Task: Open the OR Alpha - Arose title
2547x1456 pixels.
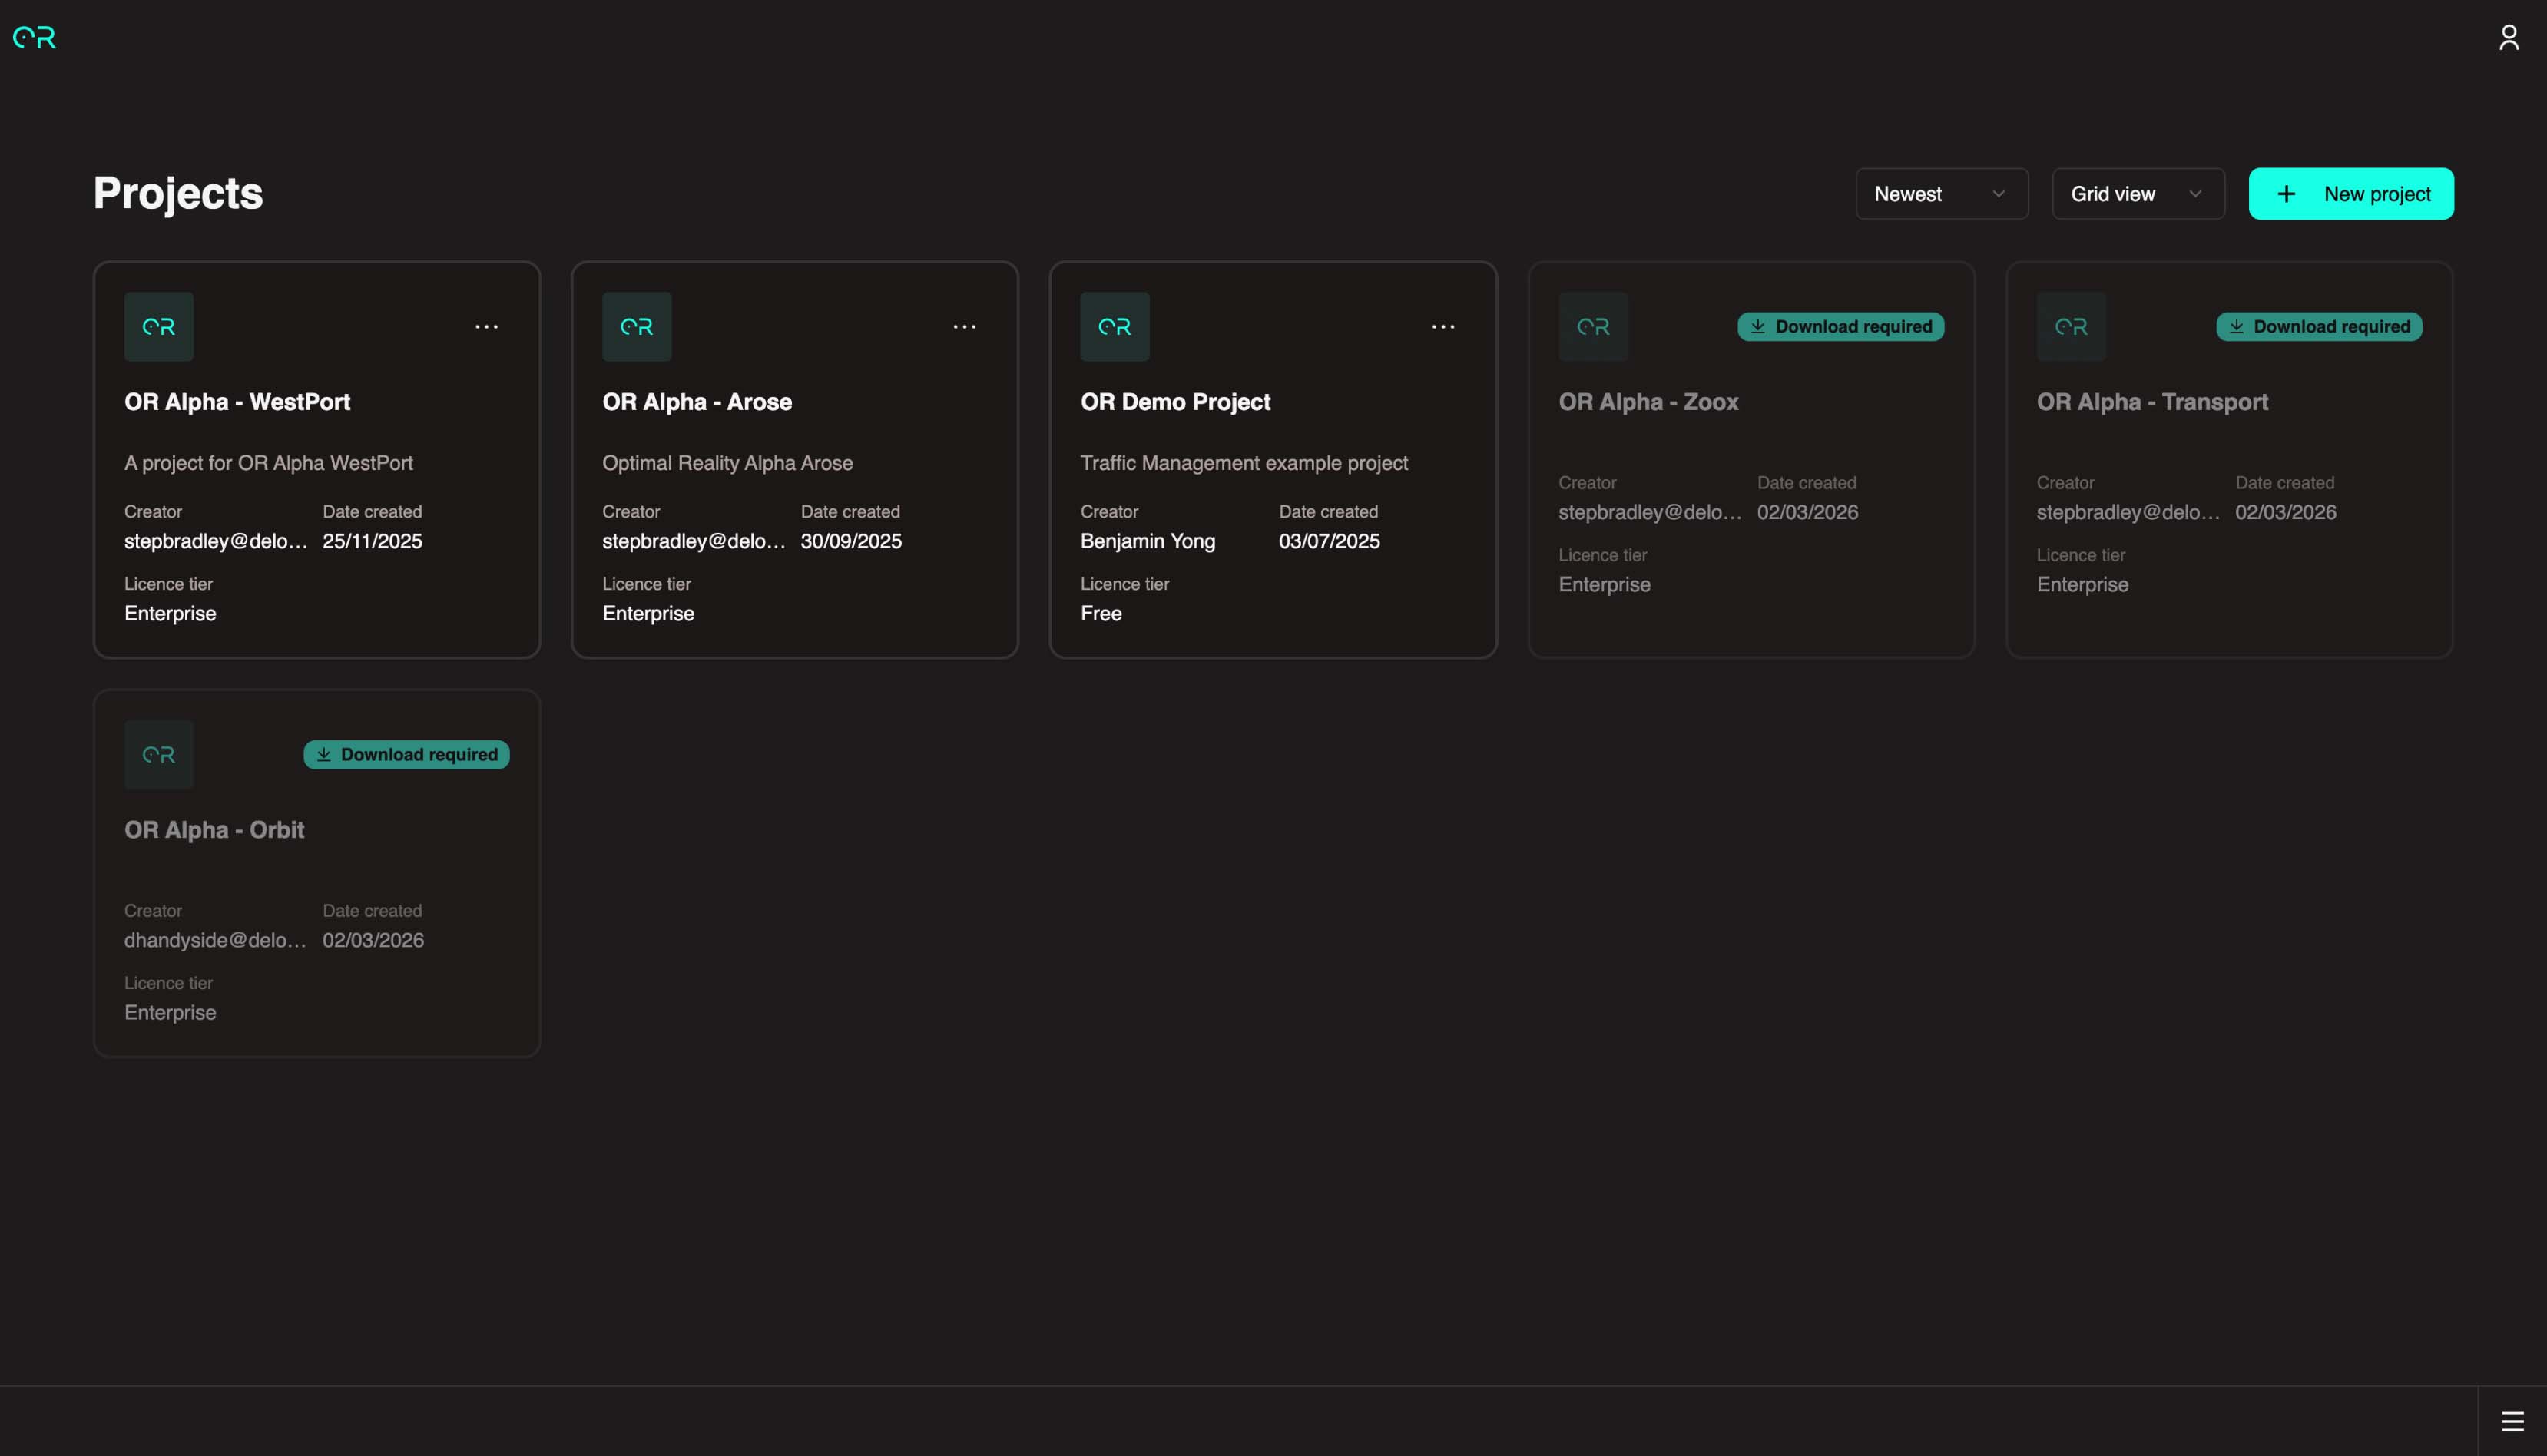Action: pos(697,402)
